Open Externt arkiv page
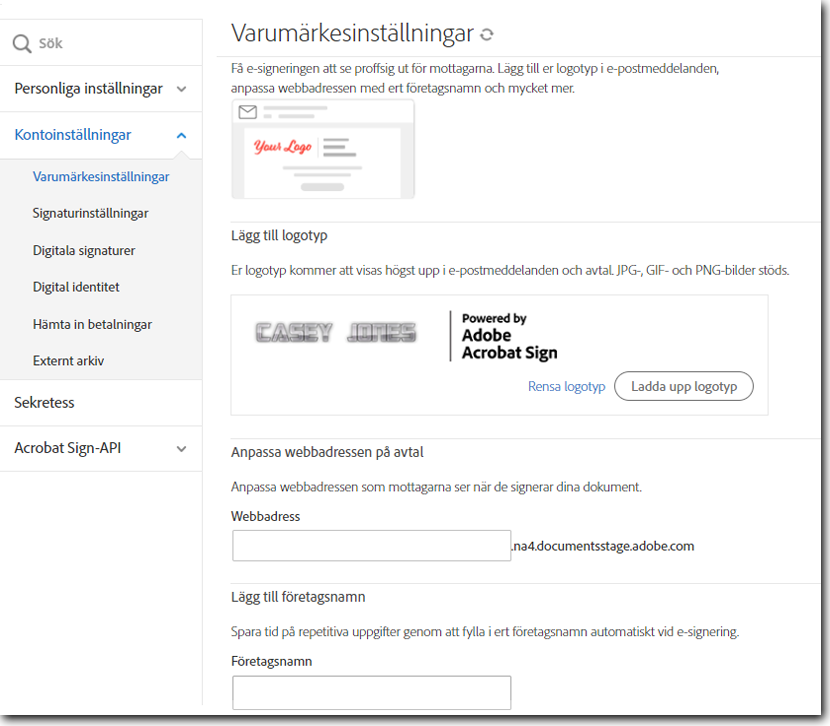830x726 pixels. pyautogui.click(x=68, y=361)
